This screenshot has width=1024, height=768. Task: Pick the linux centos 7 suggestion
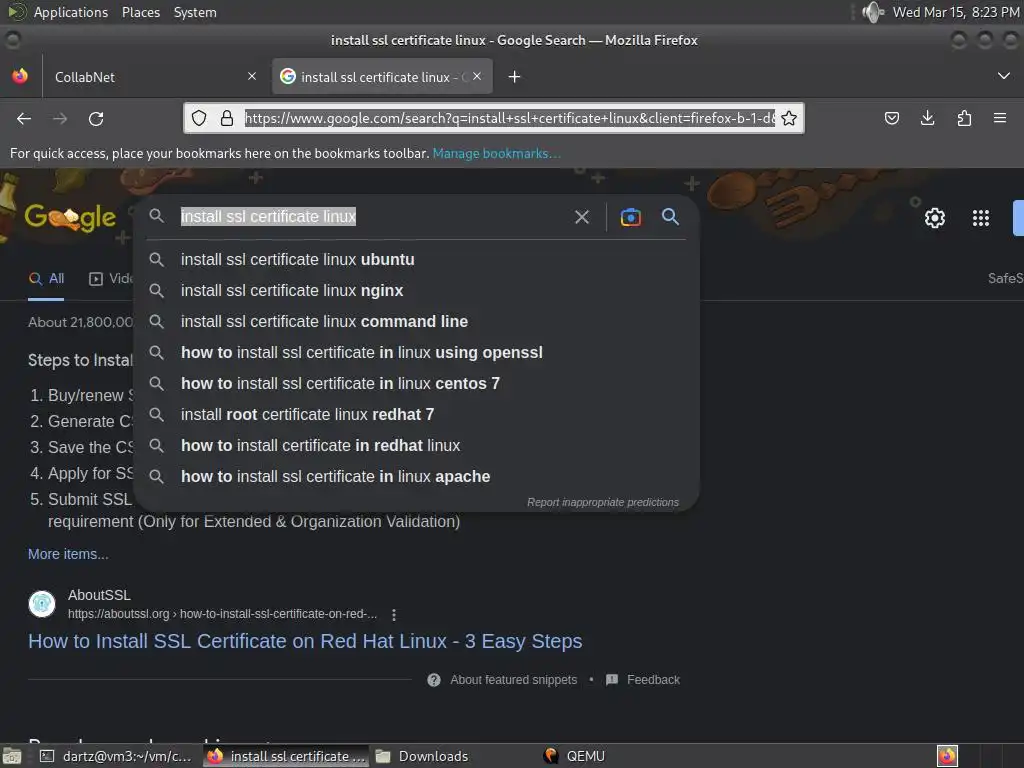point(417,384)
